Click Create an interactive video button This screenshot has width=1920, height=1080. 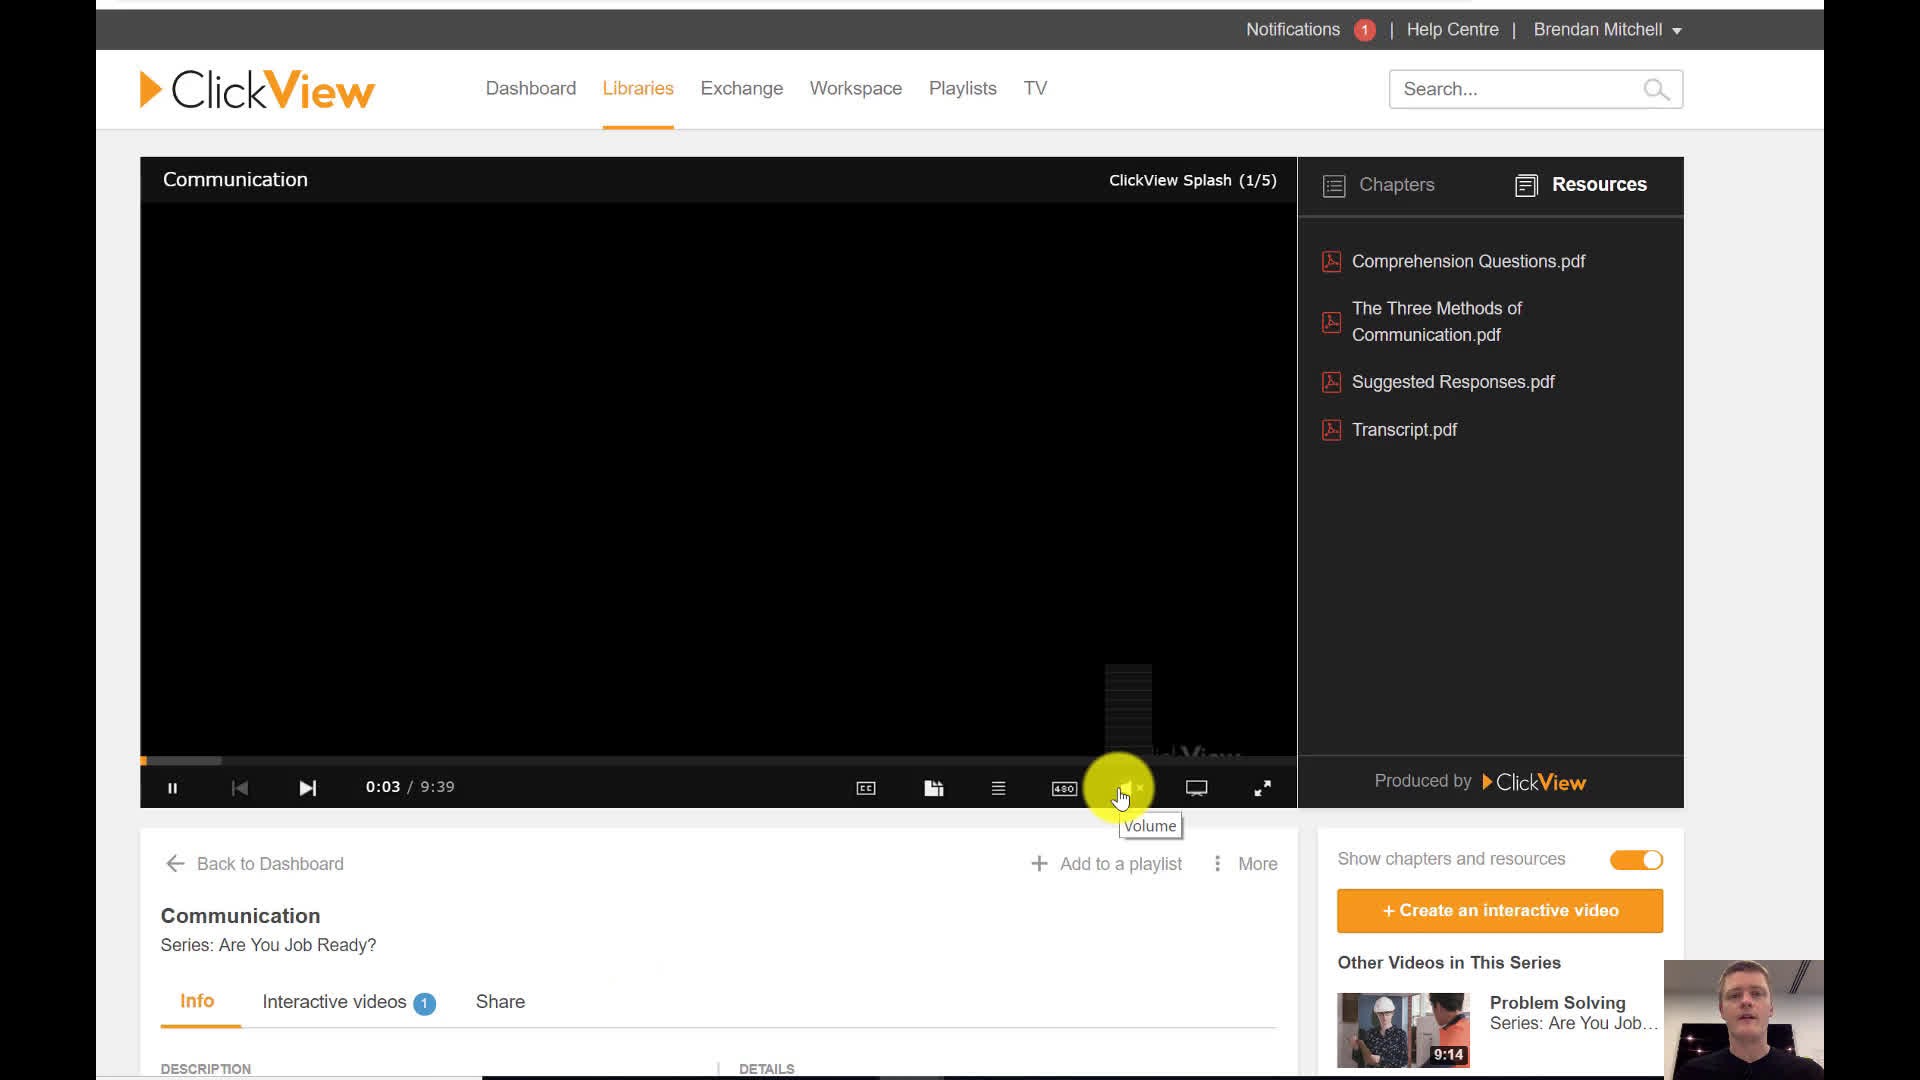click(x=1501, y=910)
